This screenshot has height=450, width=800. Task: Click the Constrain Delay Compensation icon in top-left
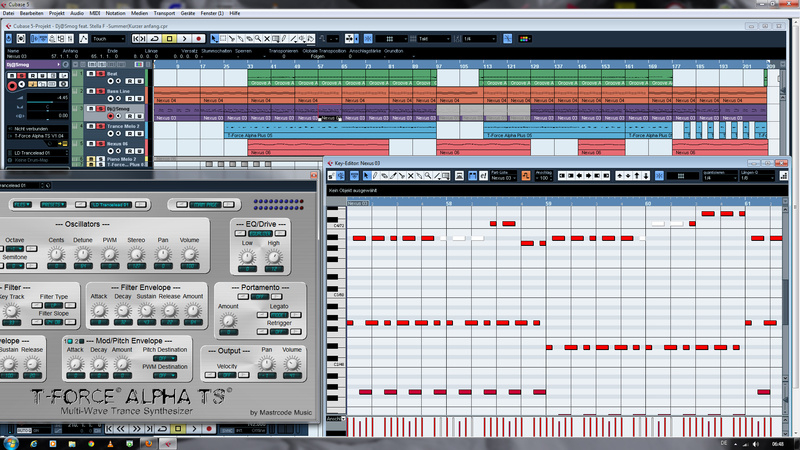pos(9,39)
